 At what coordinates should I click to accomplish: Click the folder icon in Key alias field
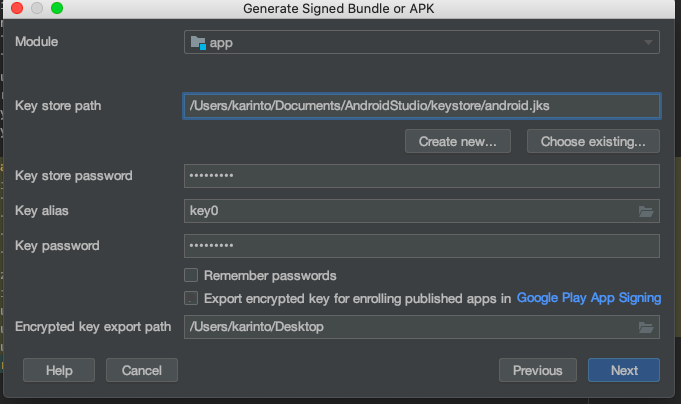[646, 212]
